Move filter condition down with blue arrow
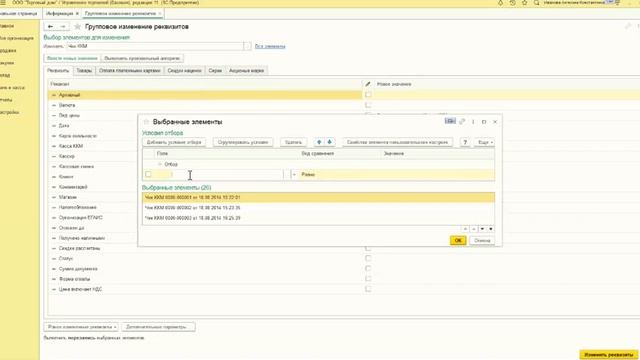This screenshot has width=640, height=360. [x=329, y=142]
